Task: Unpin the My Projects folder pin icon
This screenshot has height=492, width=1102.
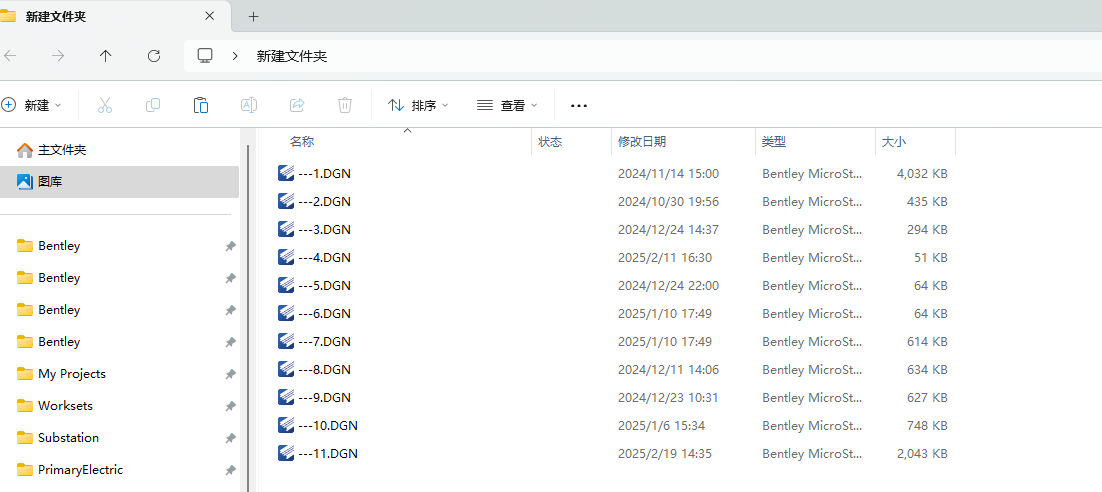Action: pos(230,374)
